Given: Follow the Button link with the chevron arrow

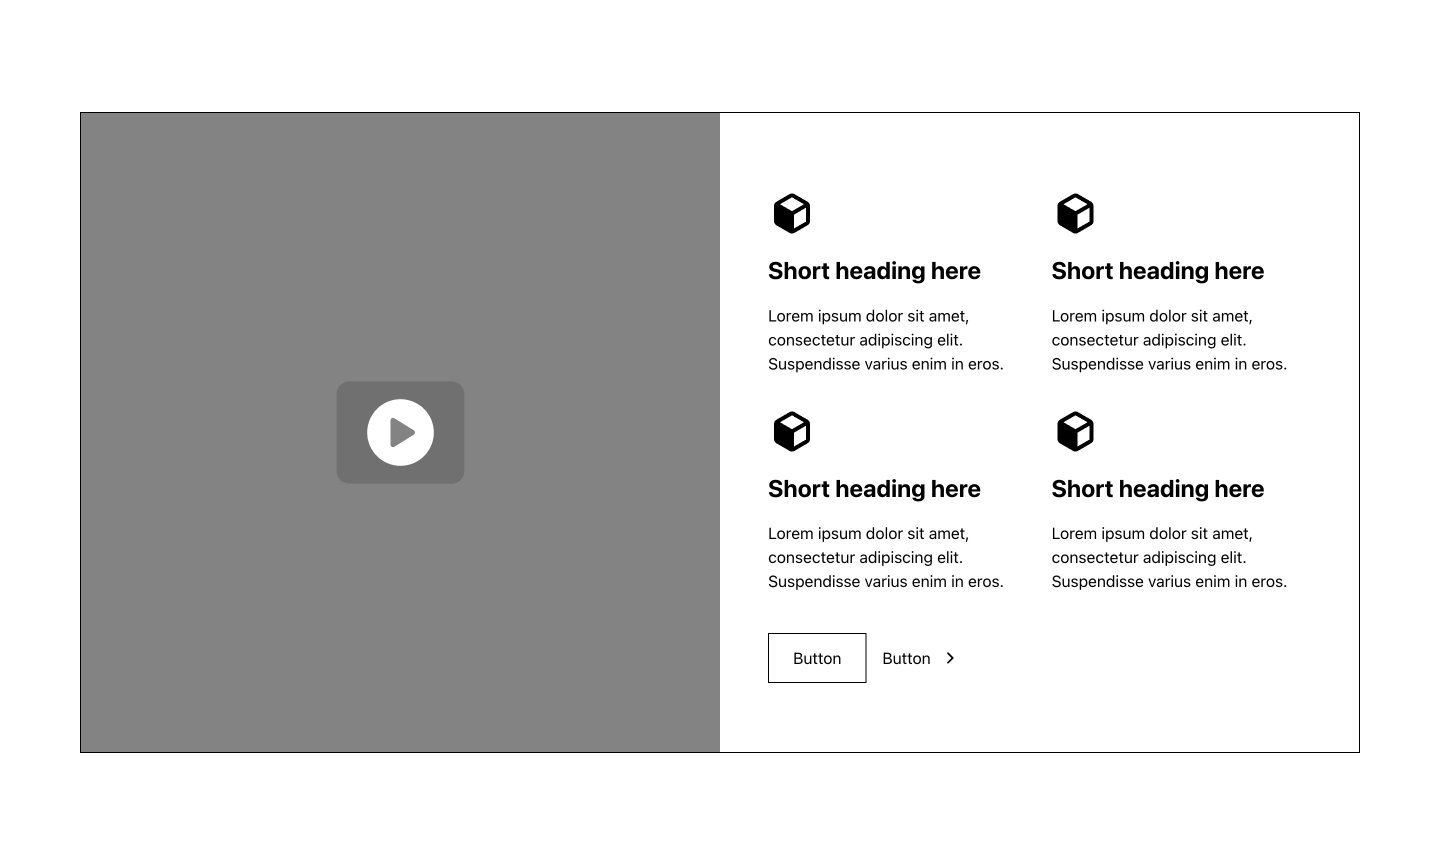Looking at the screenshot, I should coord(919,658).
